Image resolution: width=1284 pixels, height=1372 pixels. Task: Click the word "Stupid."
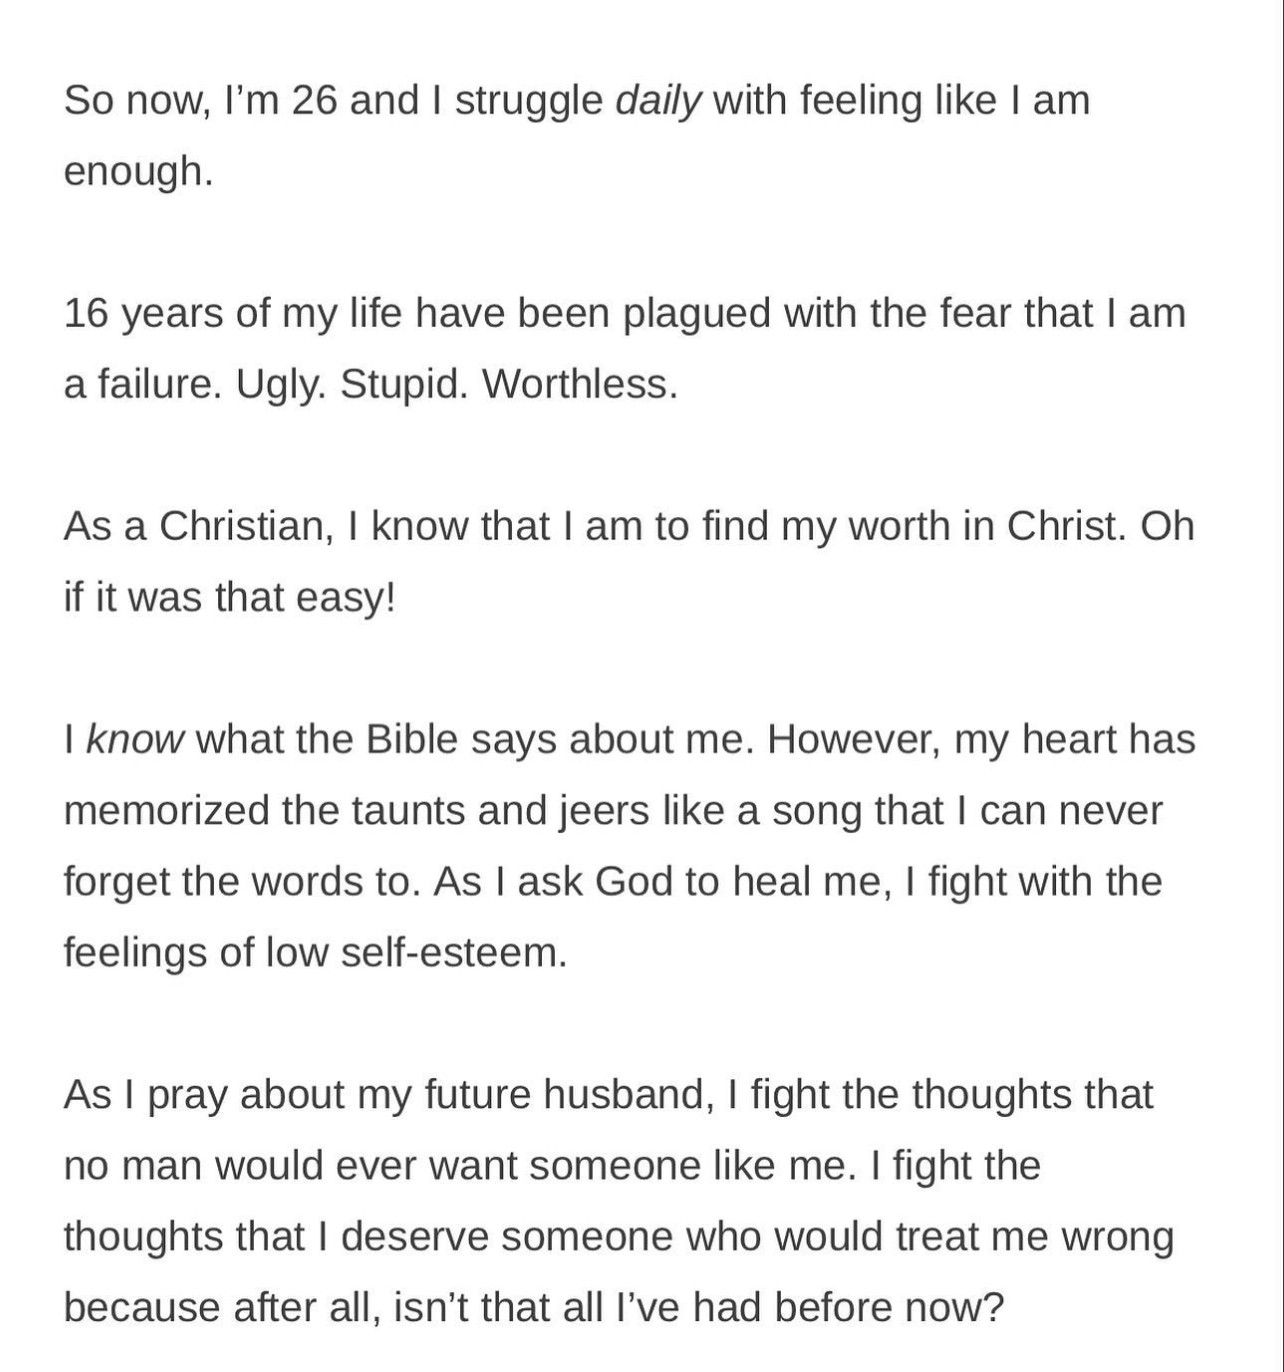tap(403, 385)
